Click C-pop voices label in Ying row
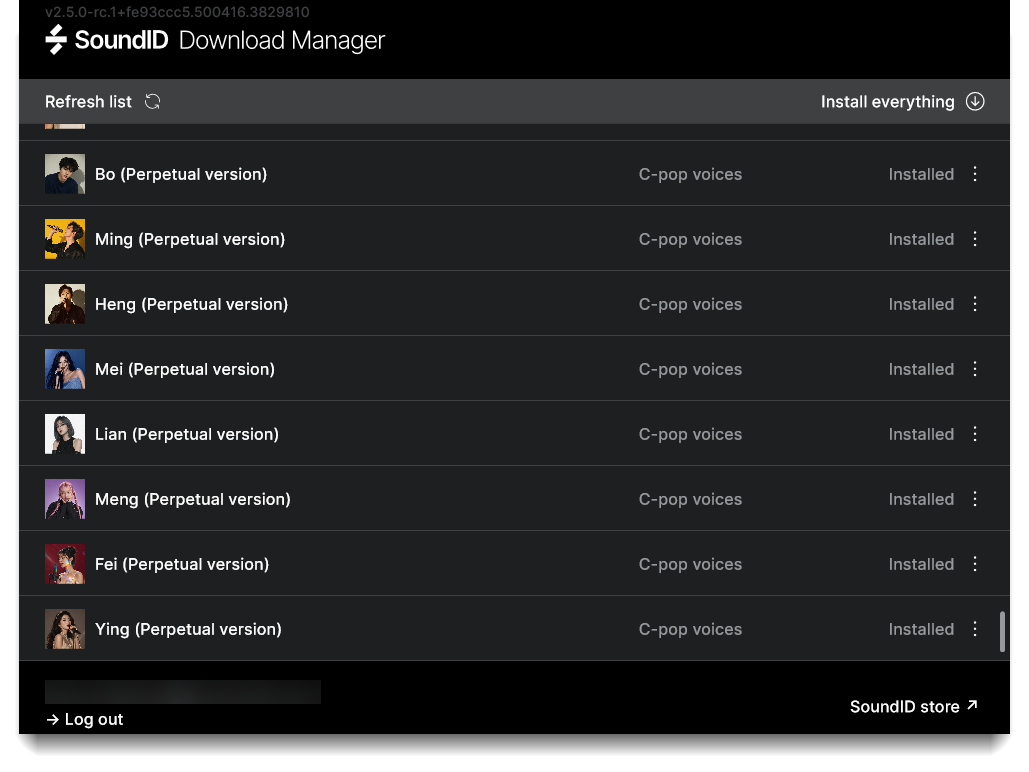The image size is (1029, 772). [x=690, y=629]
